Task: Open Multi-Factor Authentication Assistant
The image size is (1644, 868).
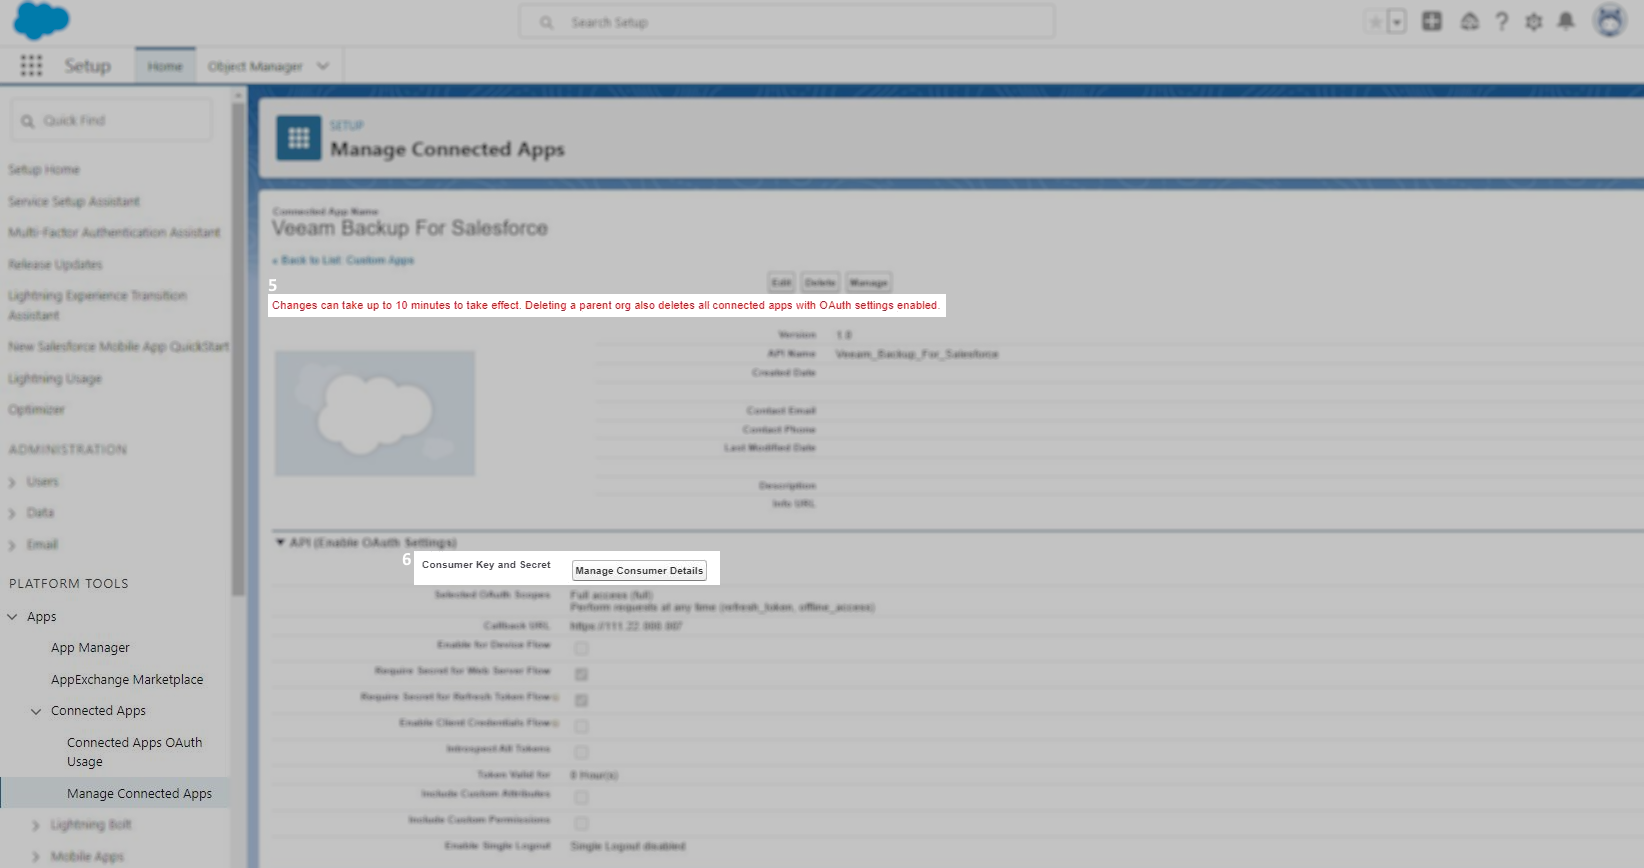Action: pos(114,233)
